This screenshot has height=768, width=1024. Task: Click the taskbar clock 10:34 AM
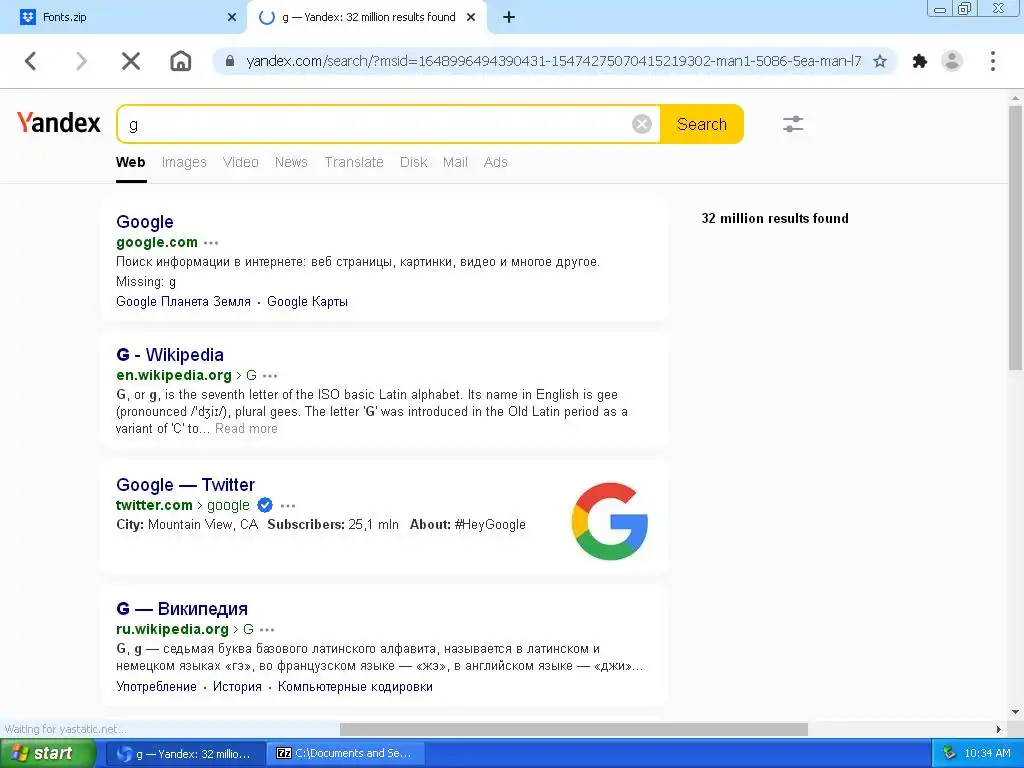pyautogui.click(x=987, y=754)
